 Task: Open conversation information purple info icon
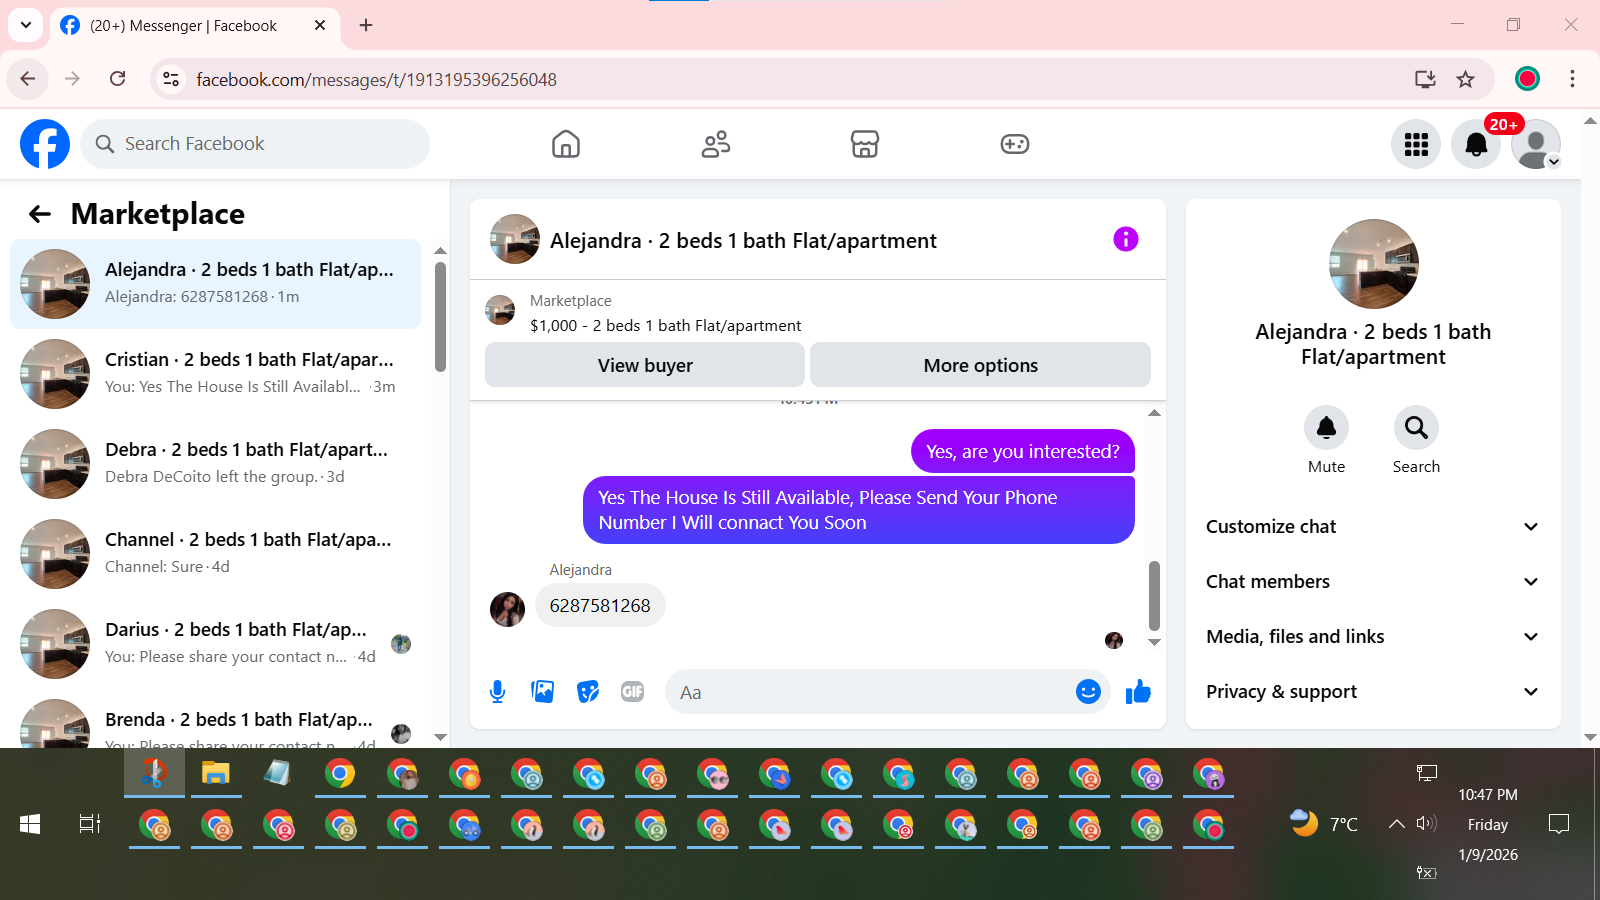coord(1126,239)
